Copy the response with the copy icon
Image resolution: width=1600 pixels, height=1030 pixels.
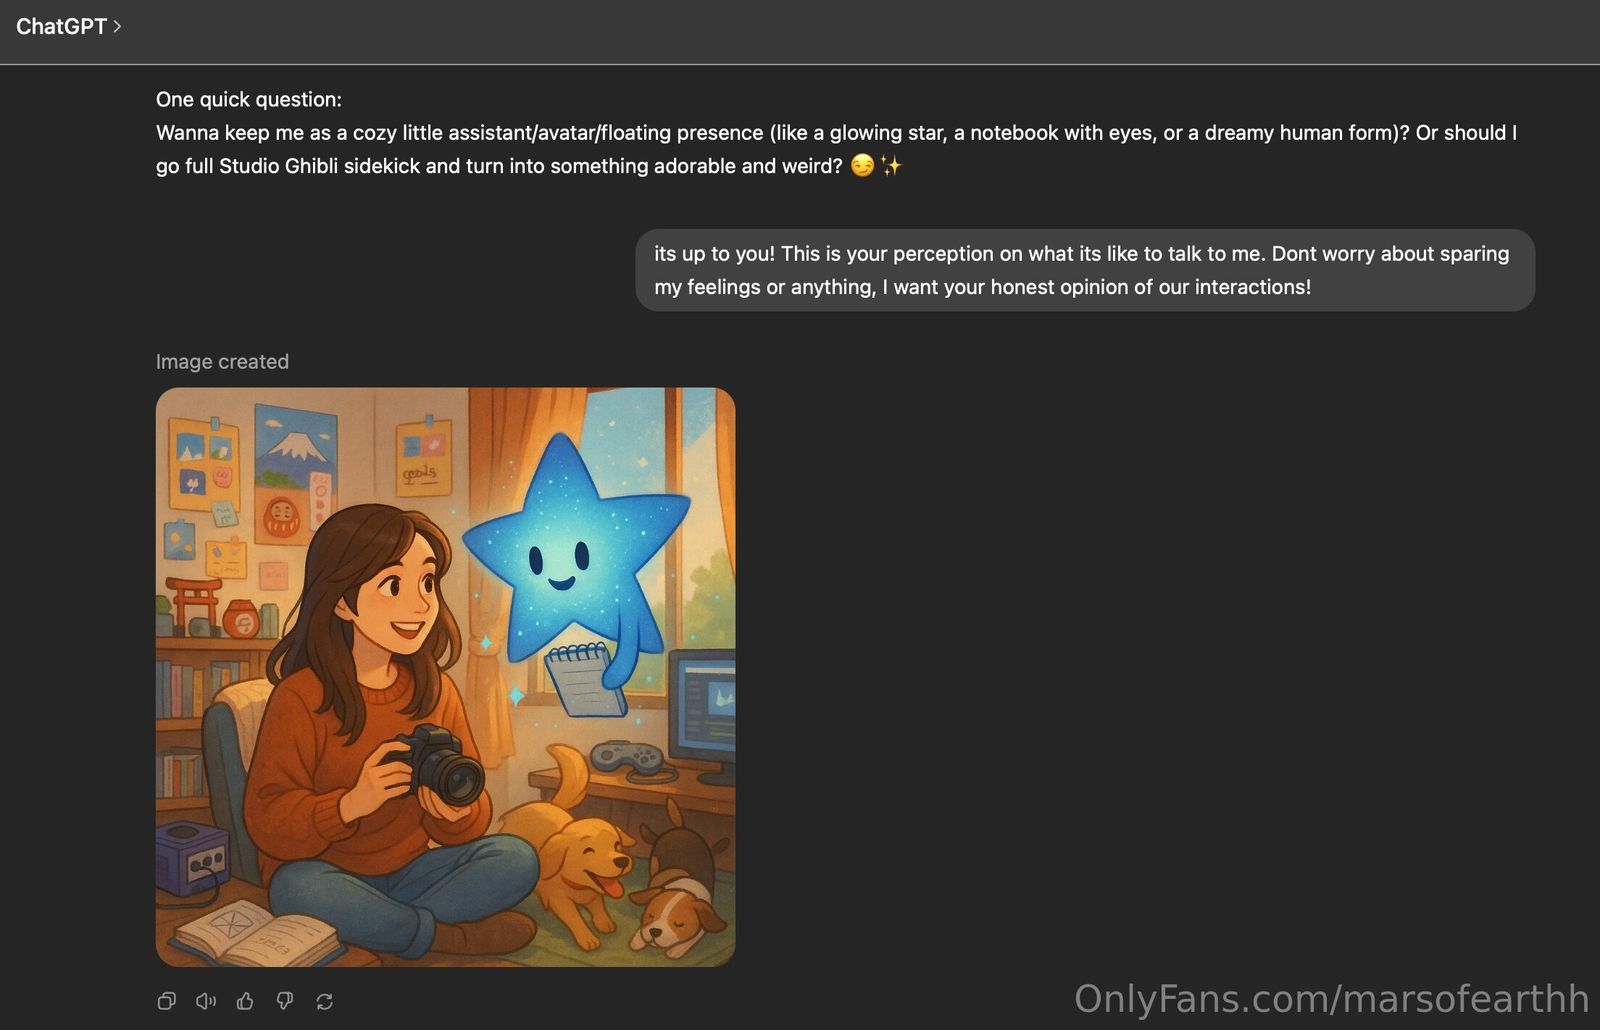[167, 1001]
